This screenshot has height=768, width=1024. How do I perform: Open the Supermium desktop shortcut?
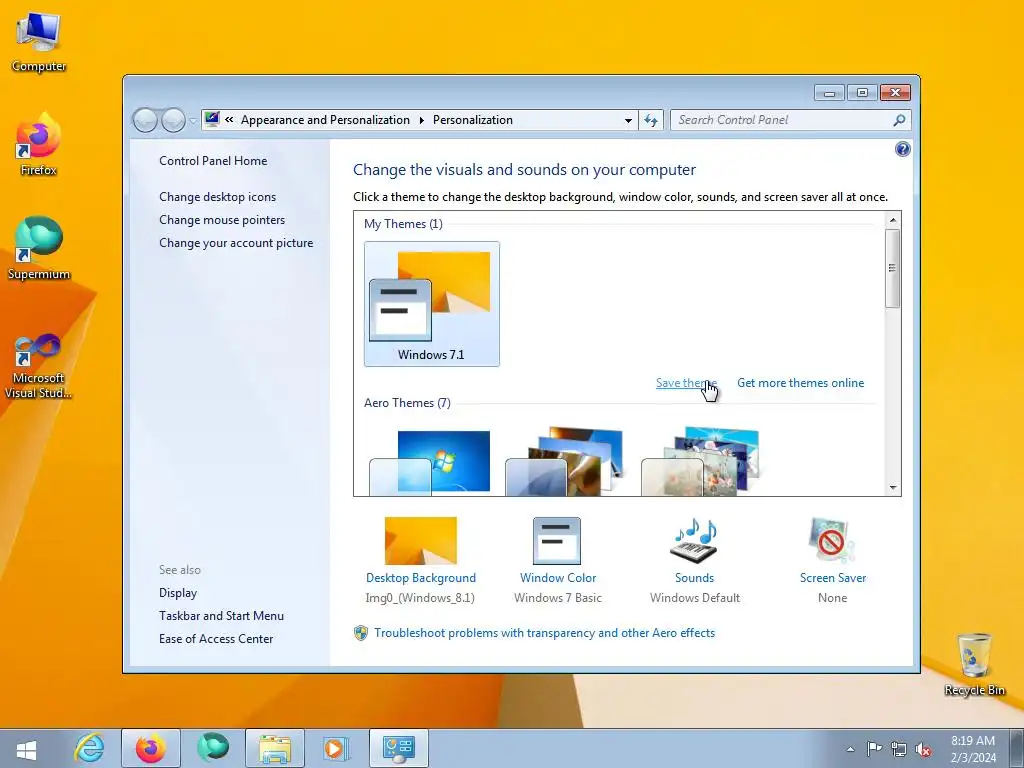tap(39, 249)
